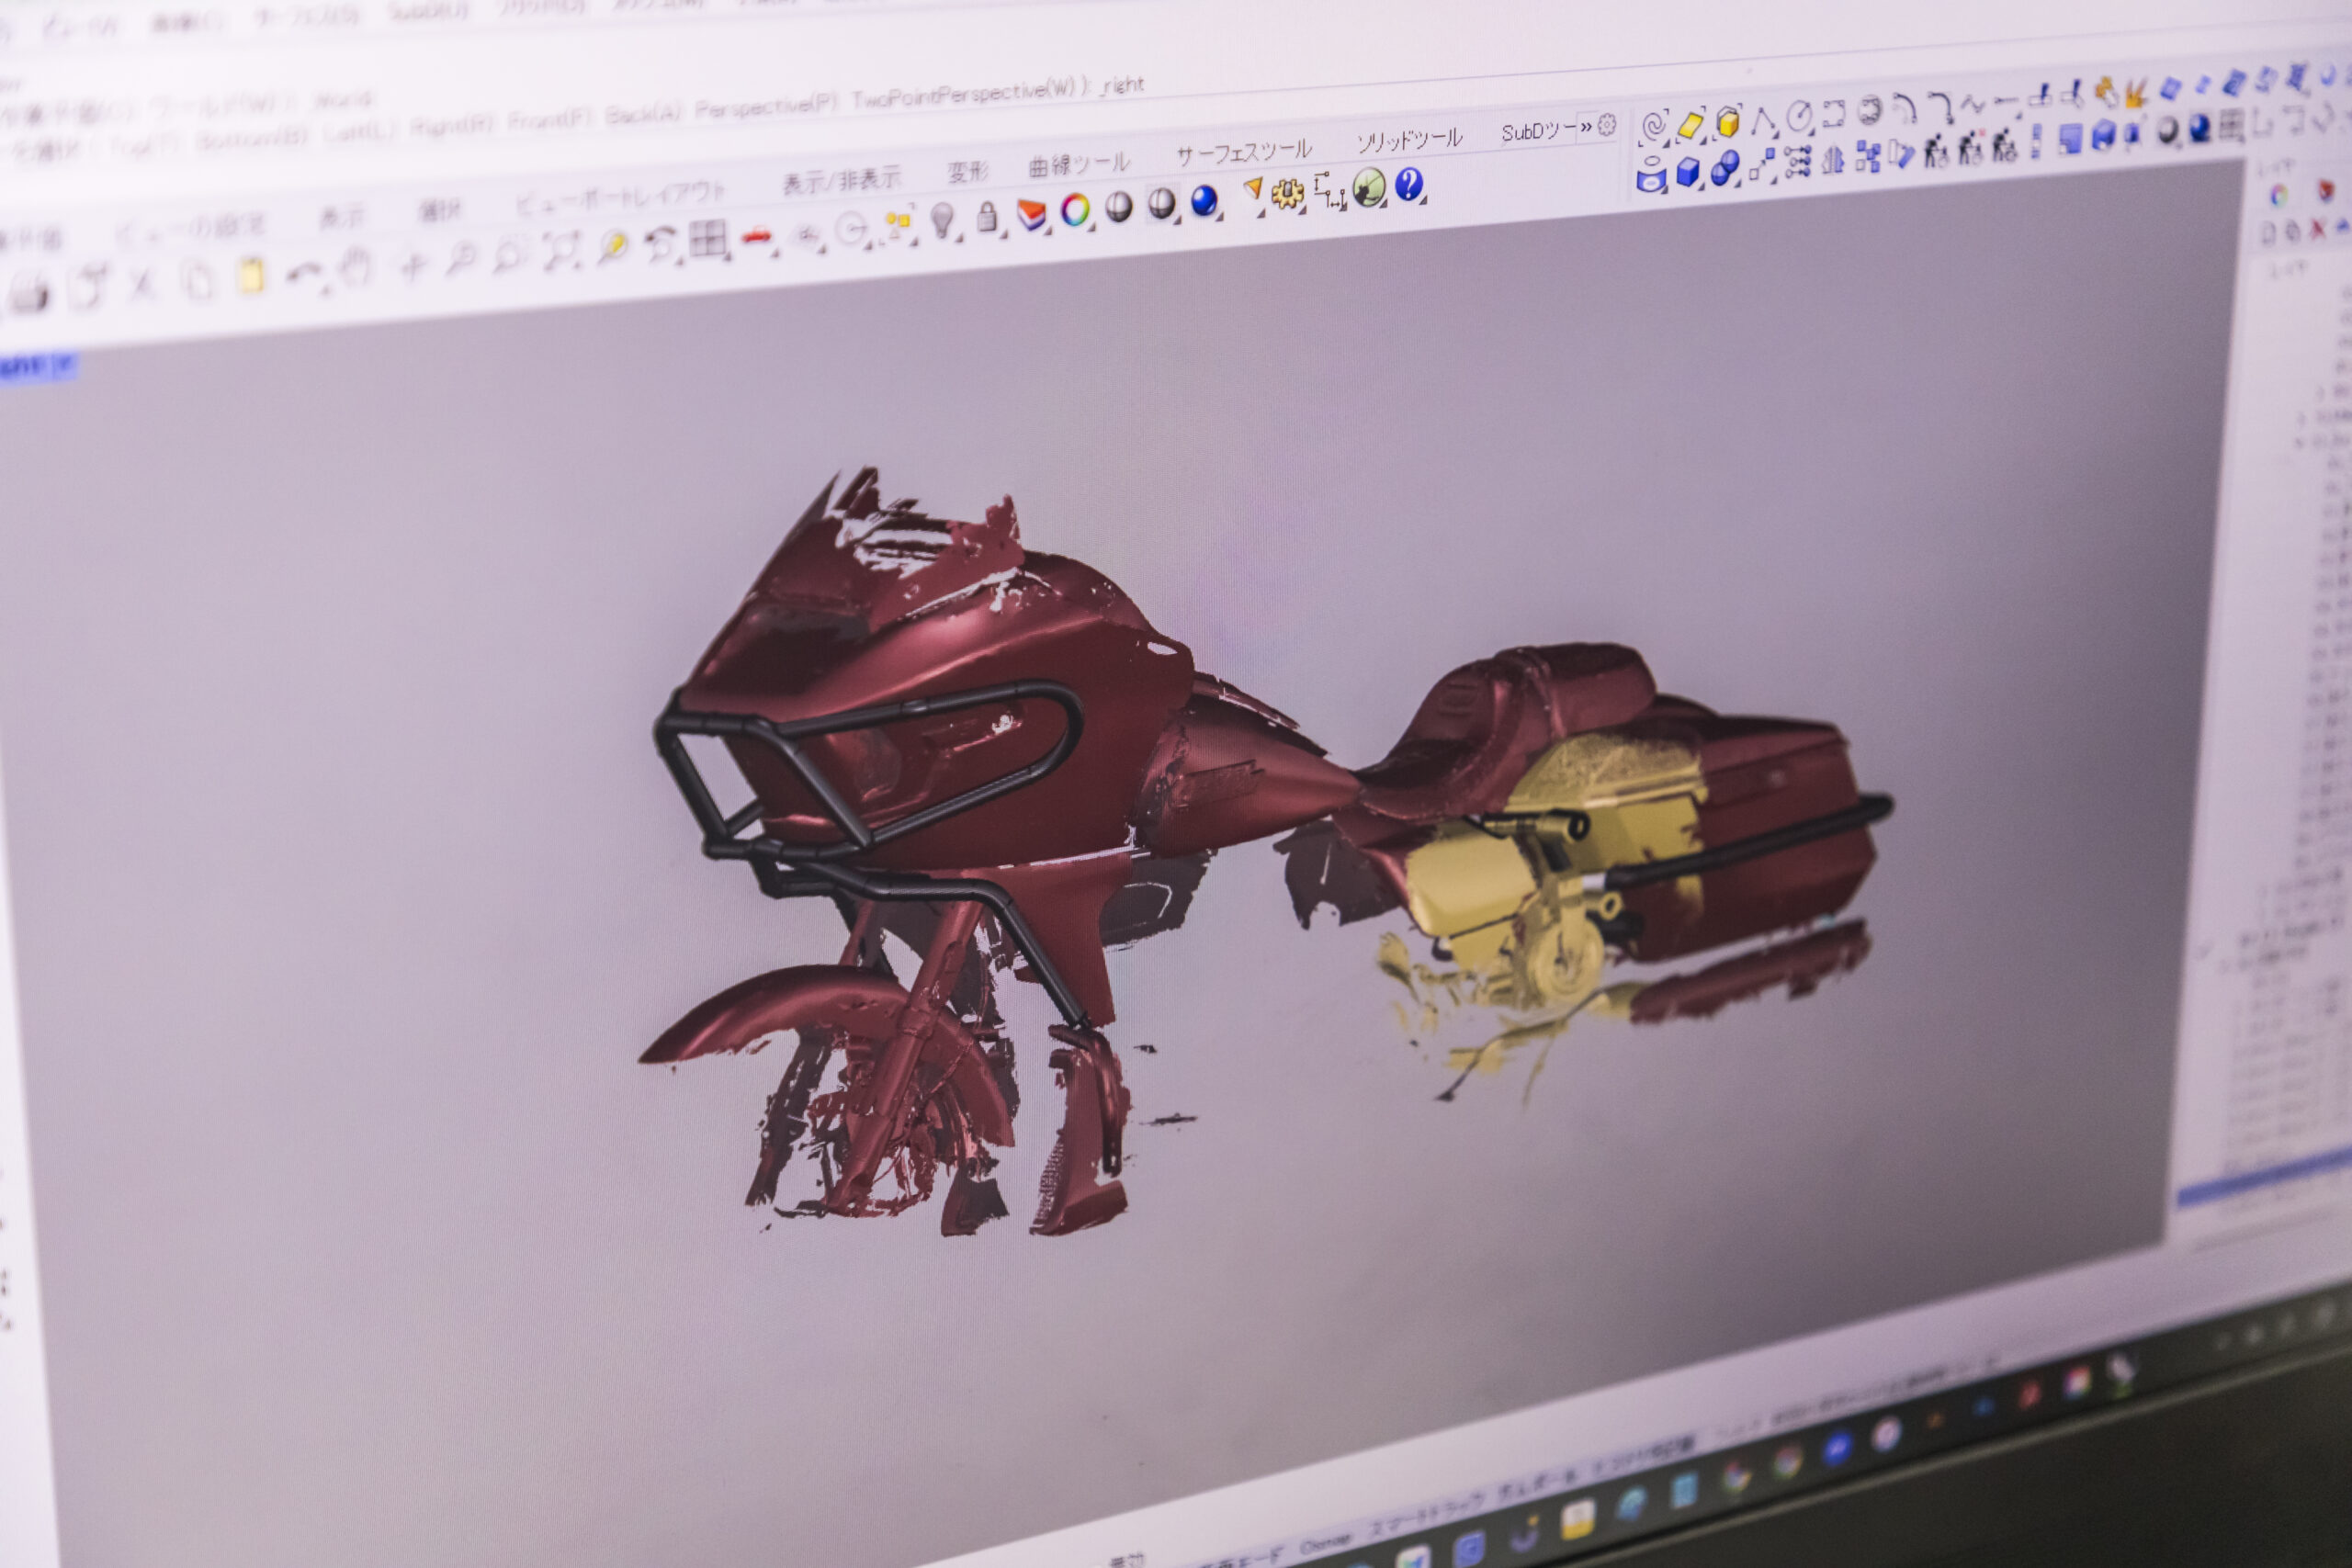This screenshot has width=2352, height=1568.
Task: Click the rectangle drawing tool icon
Action: coord(1833,114)
